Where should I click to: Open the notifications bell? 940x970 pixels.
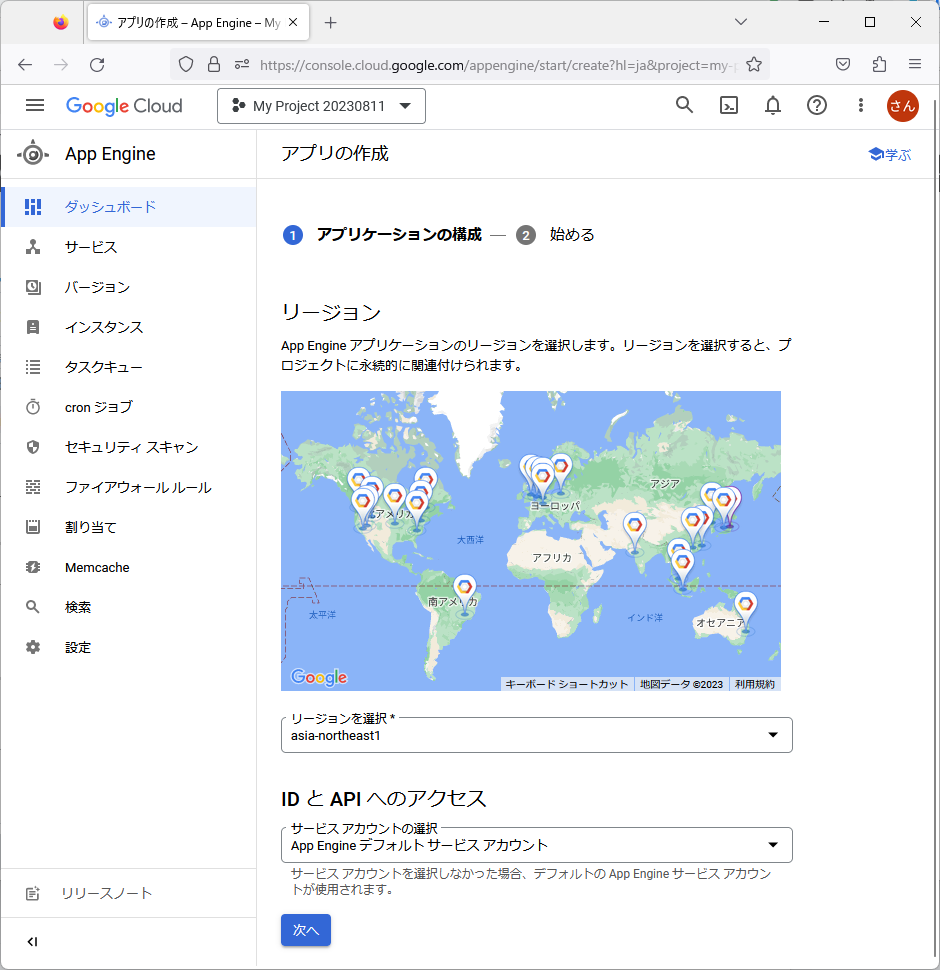tap(773, 106)
